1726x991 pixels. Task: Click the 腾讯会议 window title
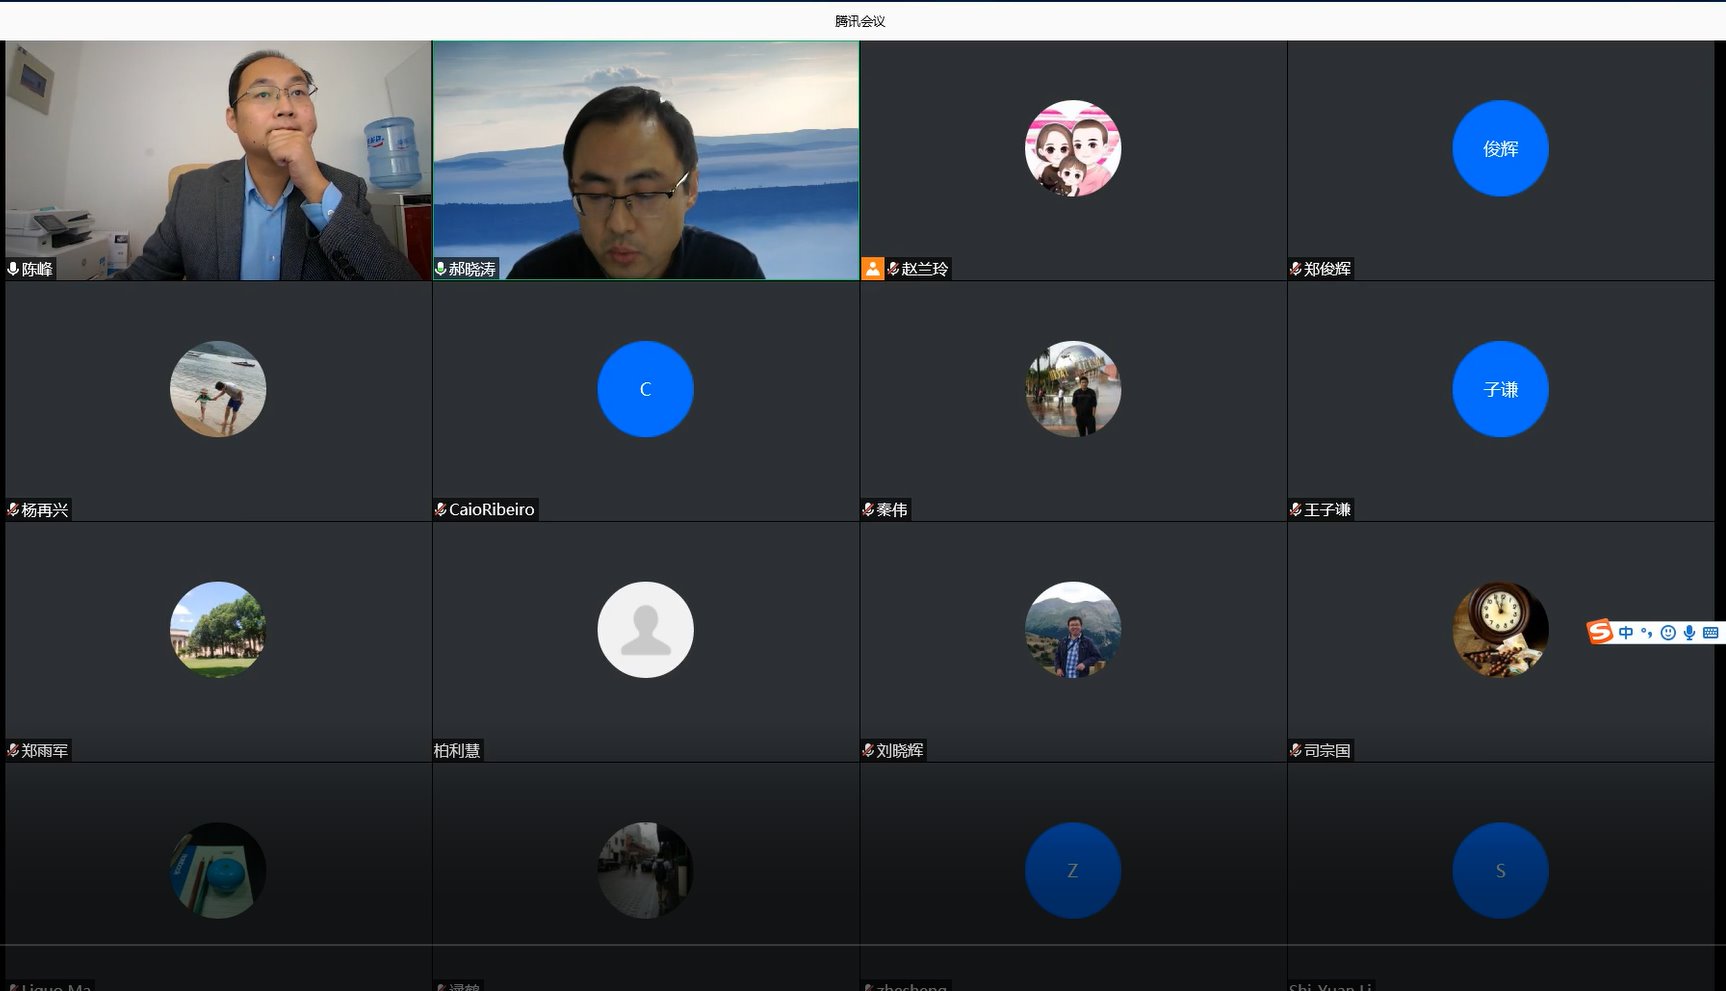point(860,21)
